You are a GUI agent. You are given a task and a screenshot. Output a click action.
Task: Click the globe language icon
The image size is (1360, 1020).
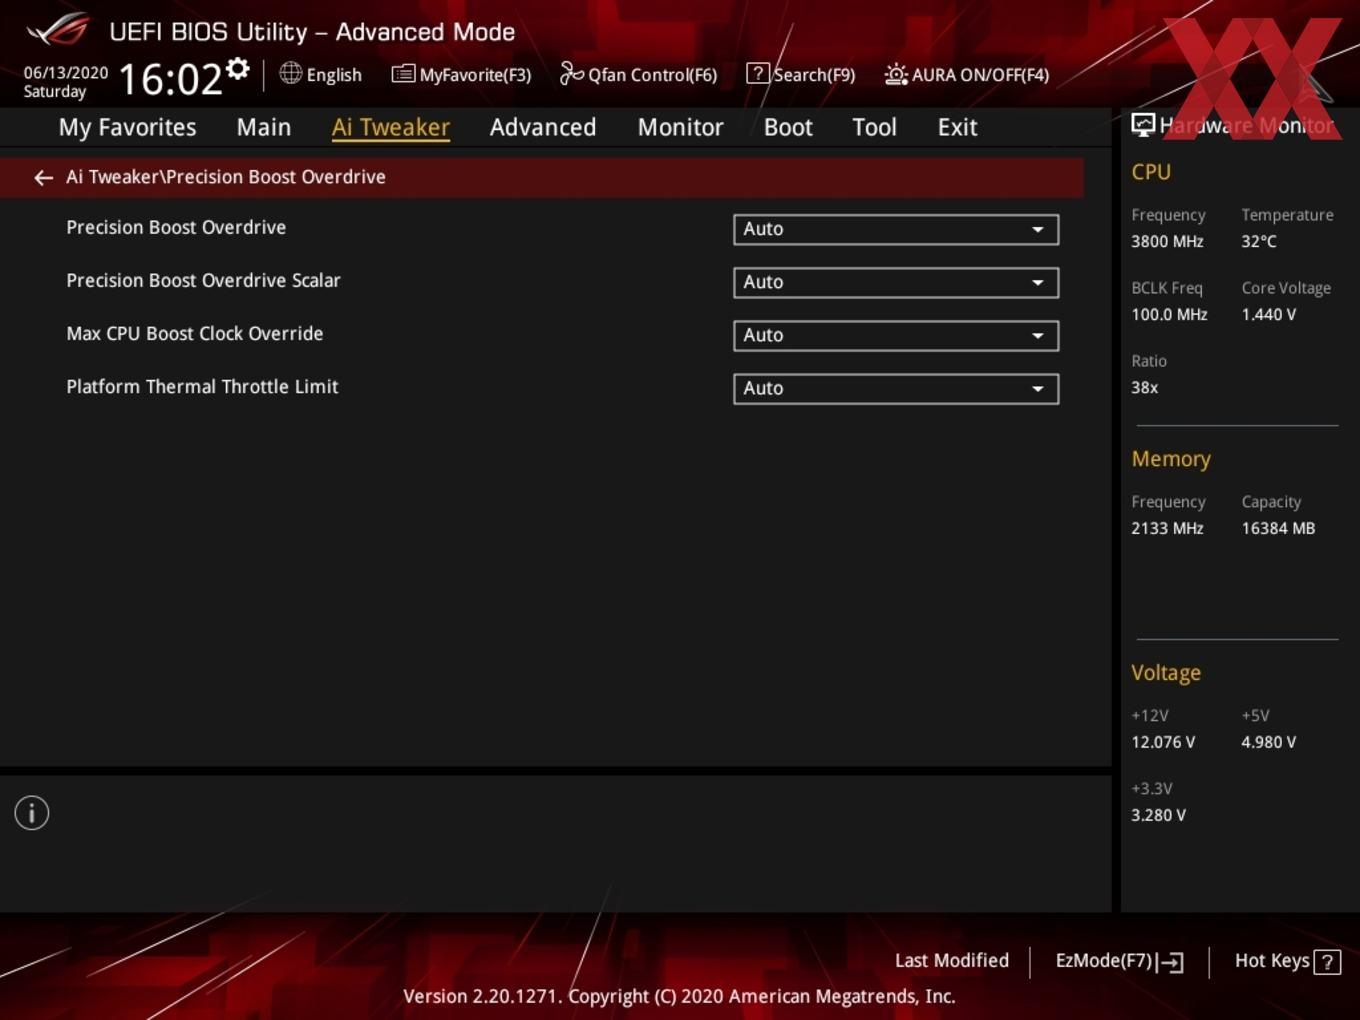click(x=290, y=73)
